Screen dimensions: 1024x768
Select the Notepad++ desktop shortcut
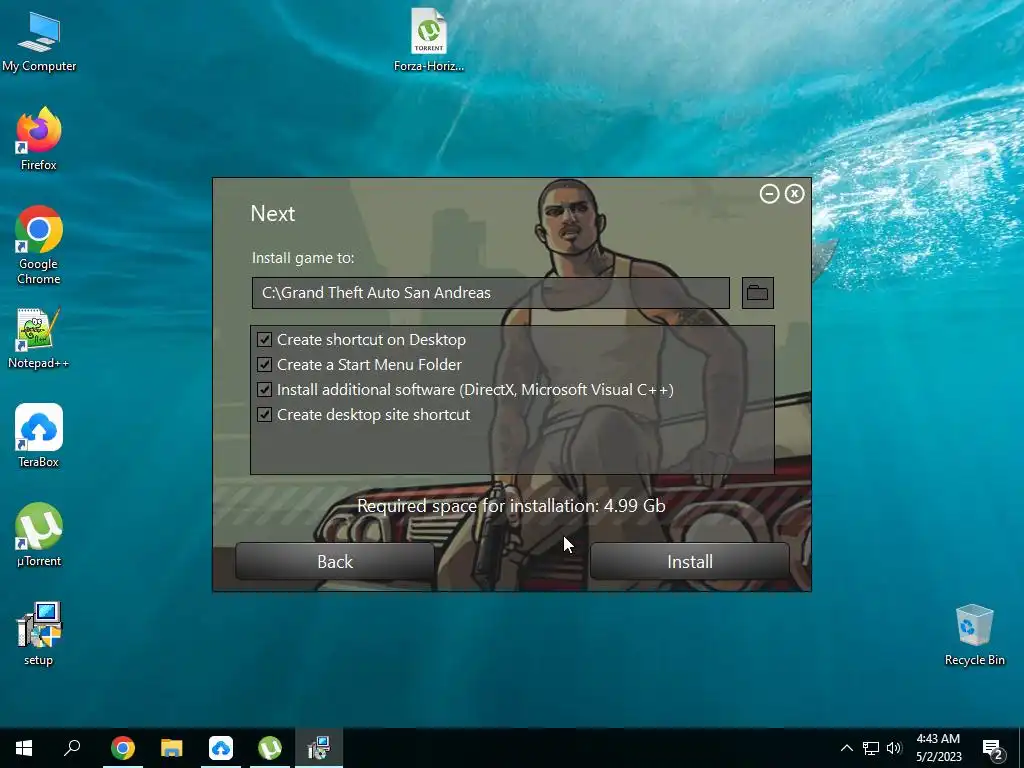tap(39, 338)
